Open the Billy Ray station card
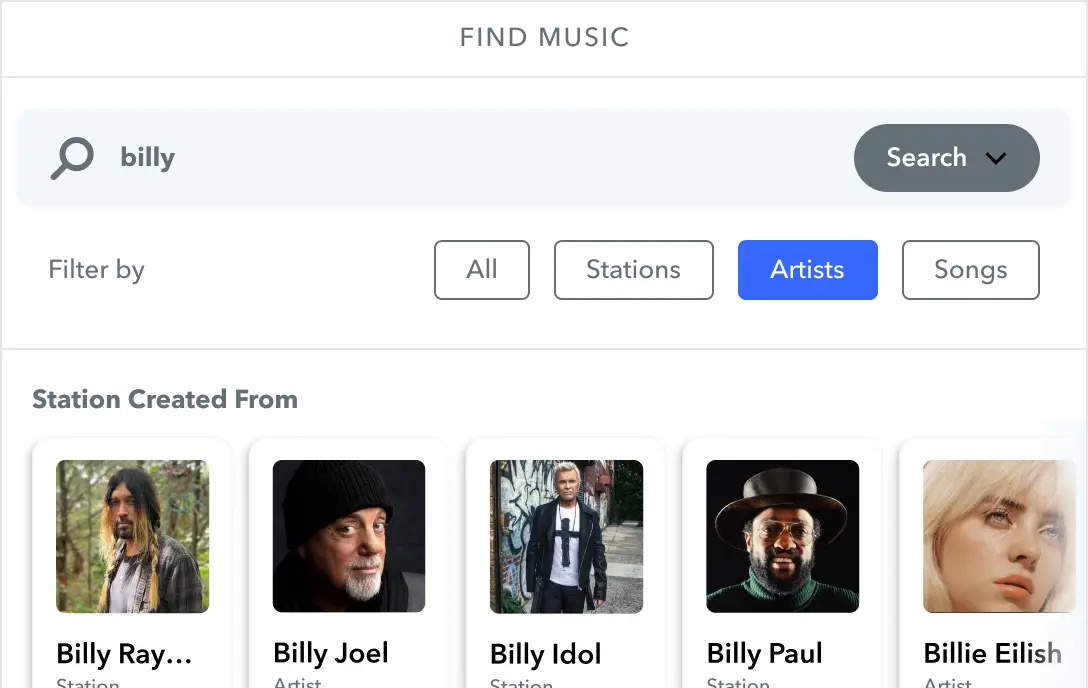Screen dimensions: 1088x688 click(x=131, y=560)
